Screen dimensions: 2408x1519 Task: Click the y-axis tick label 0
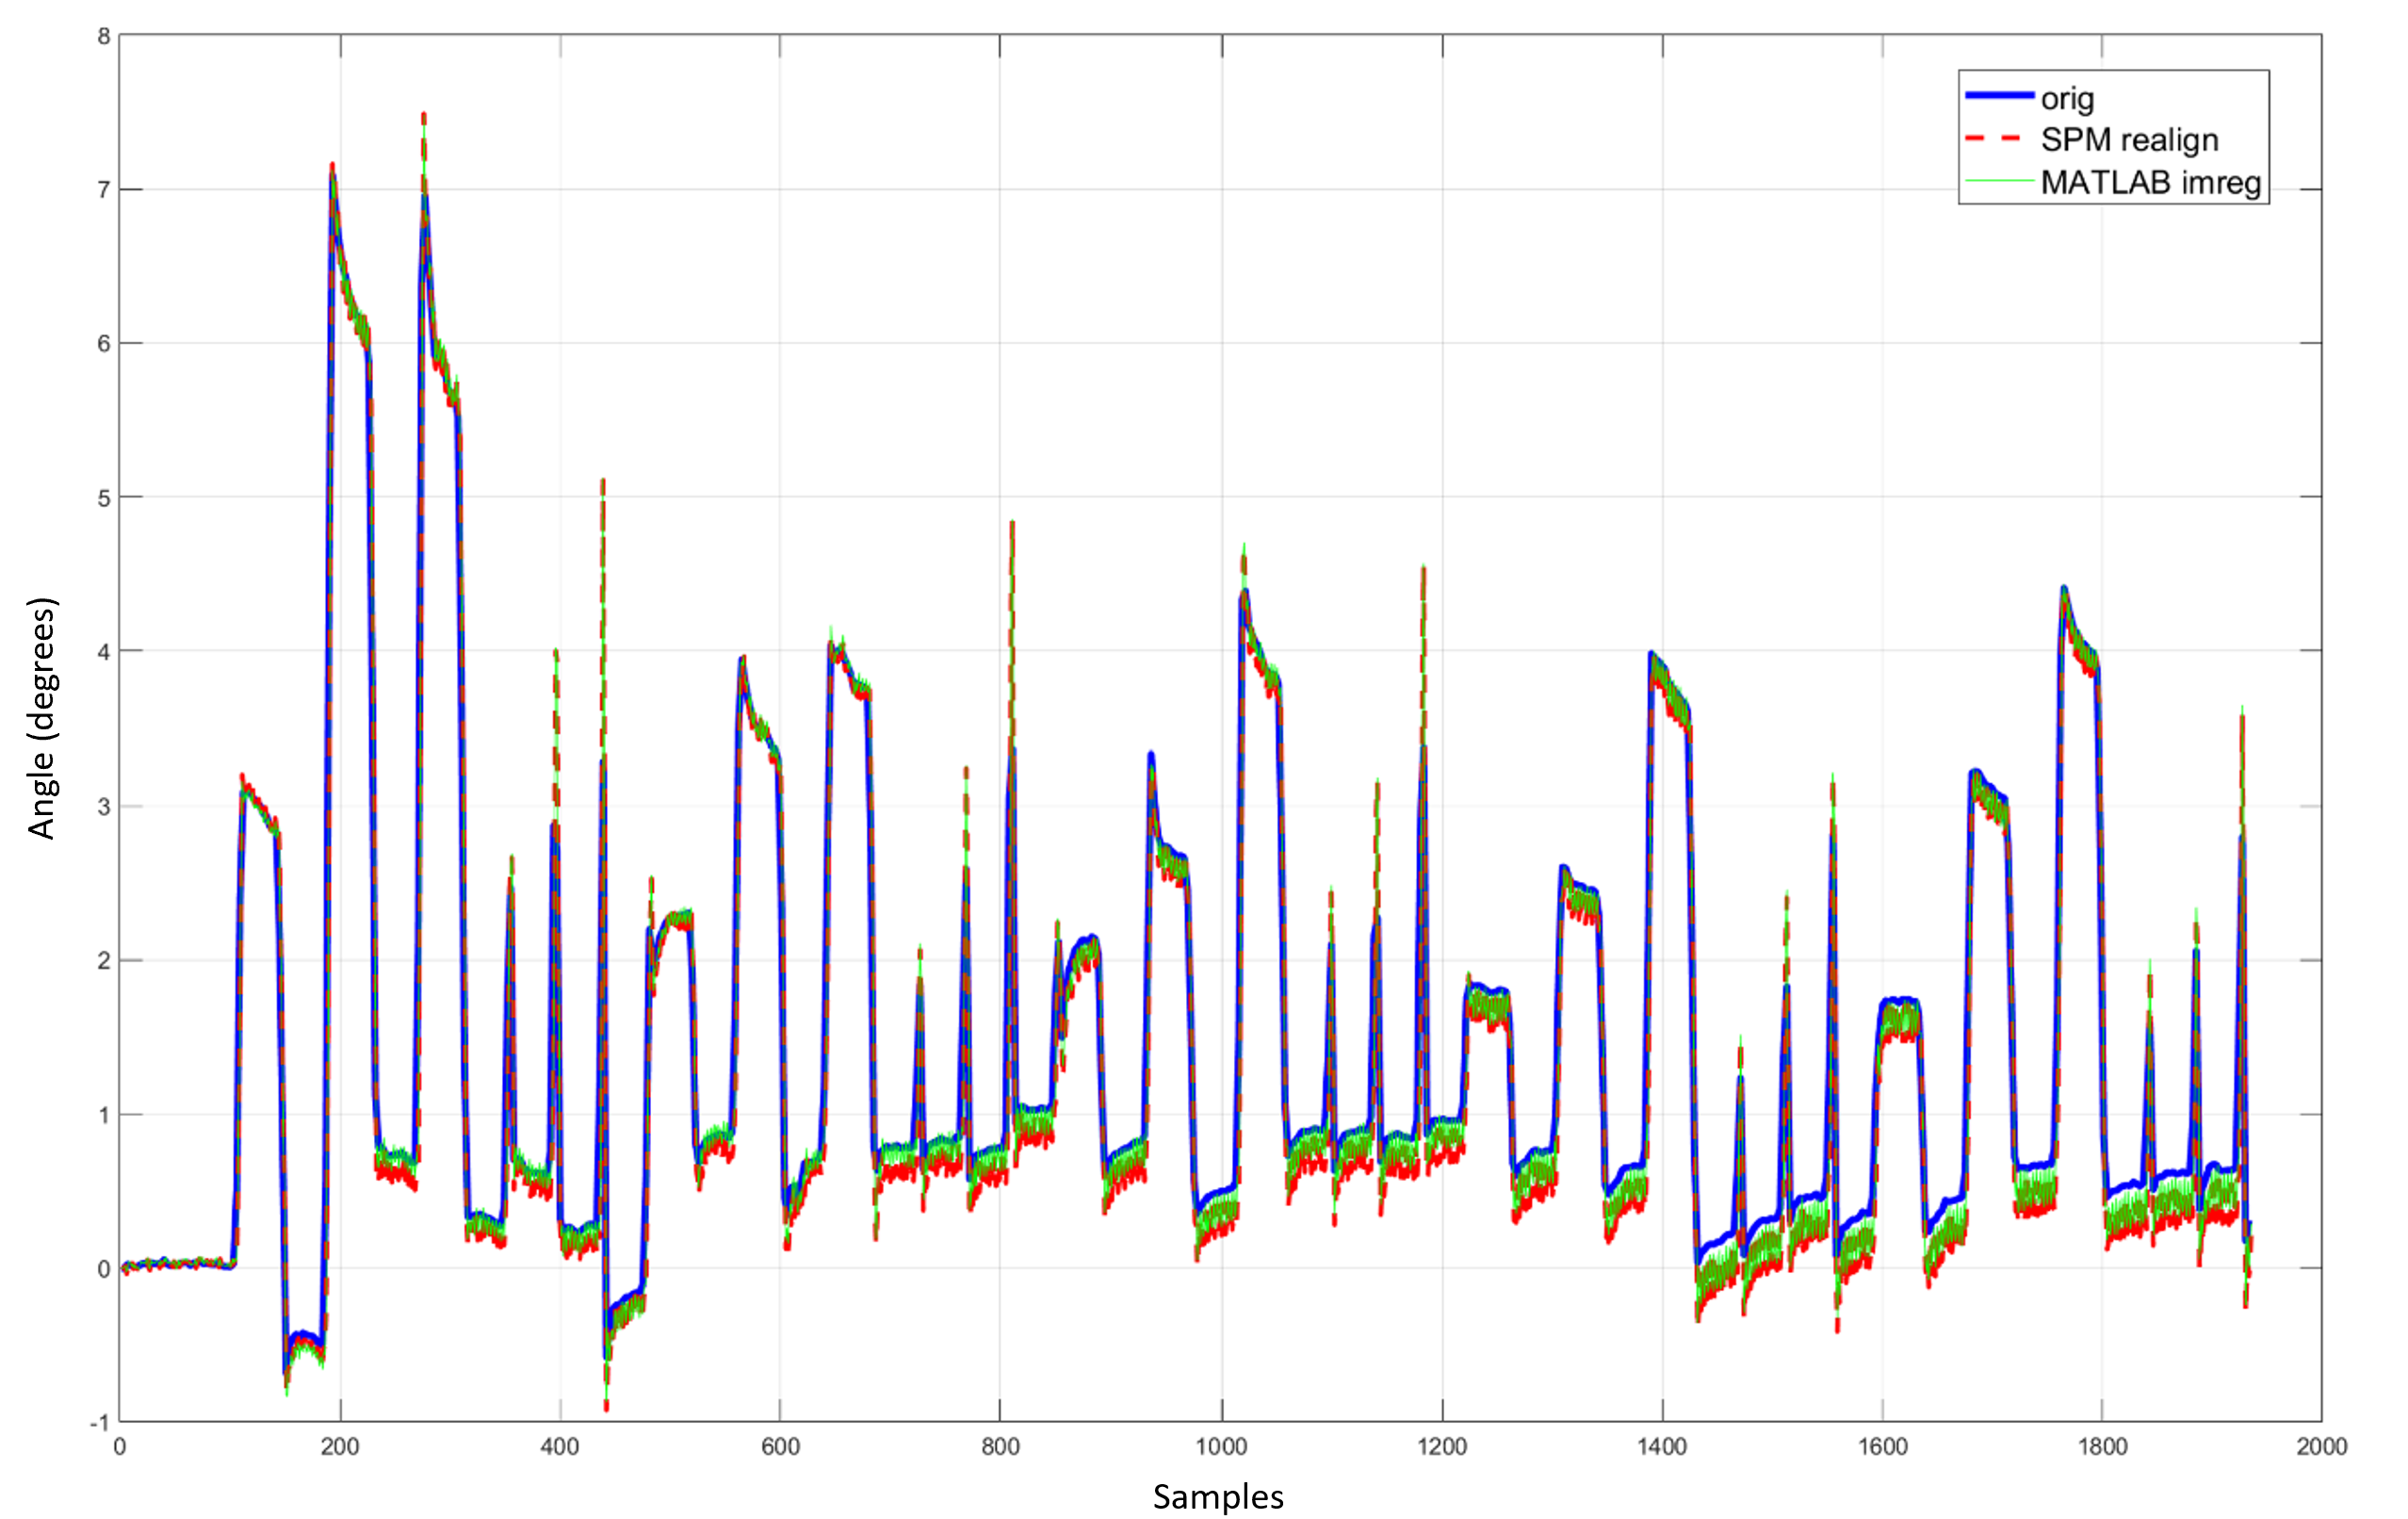click(104, 1269)
